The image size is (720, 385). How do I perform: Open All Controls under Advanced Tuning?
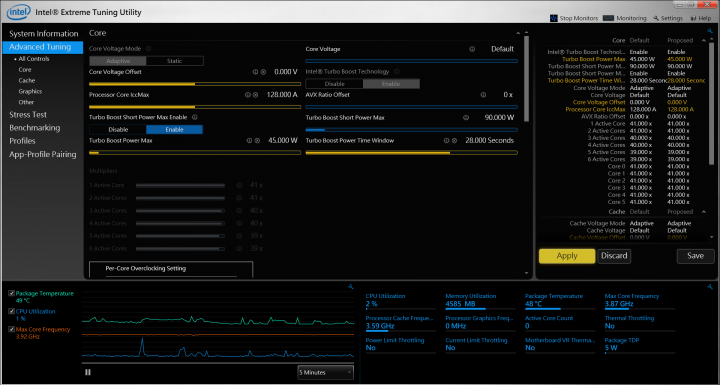[34, 59]
